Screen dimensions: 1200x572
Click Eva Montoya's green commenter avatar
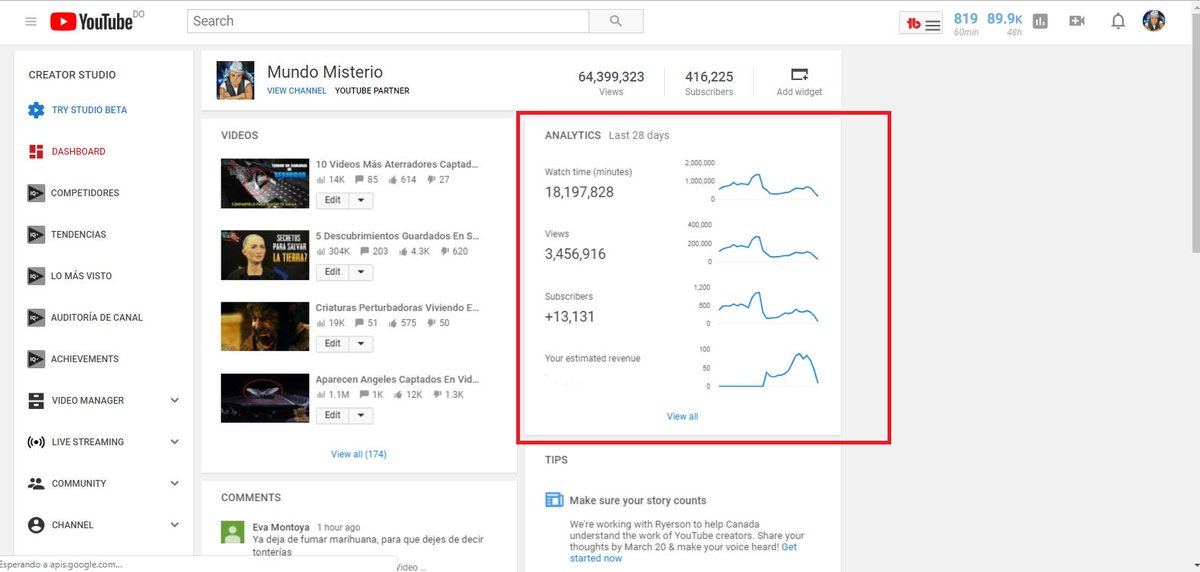pyautogui.click(x=232, y=532)
